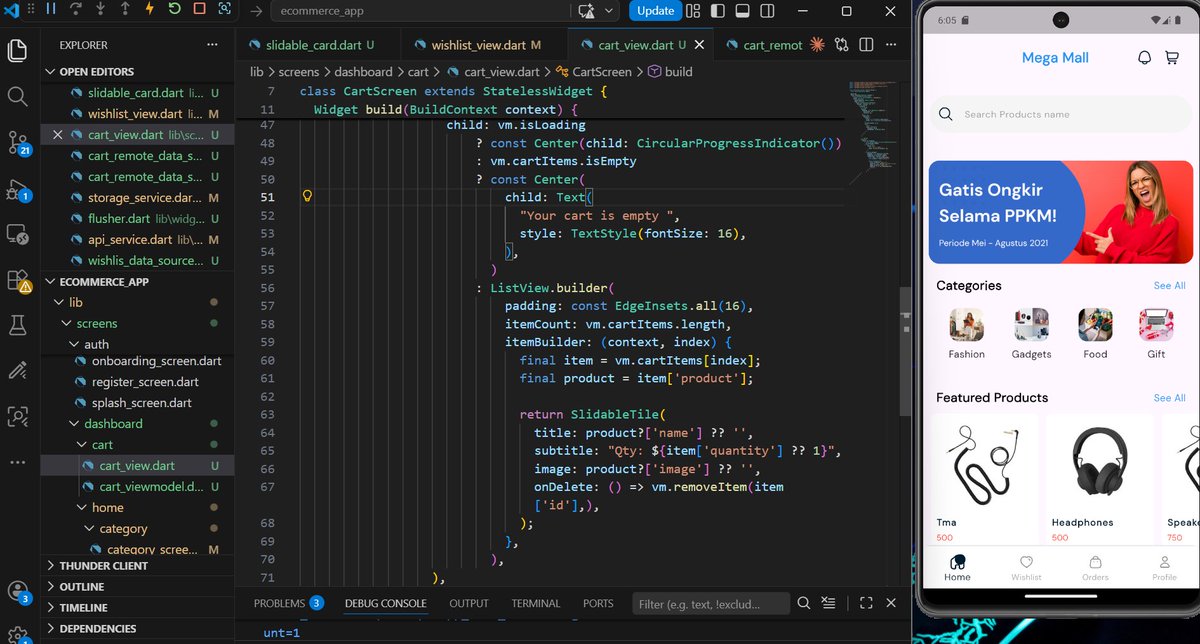Viewport: 1200px width, 644px height.
Task: Trigger Hot Reload with the lightning icon
Action: point(149,10)
